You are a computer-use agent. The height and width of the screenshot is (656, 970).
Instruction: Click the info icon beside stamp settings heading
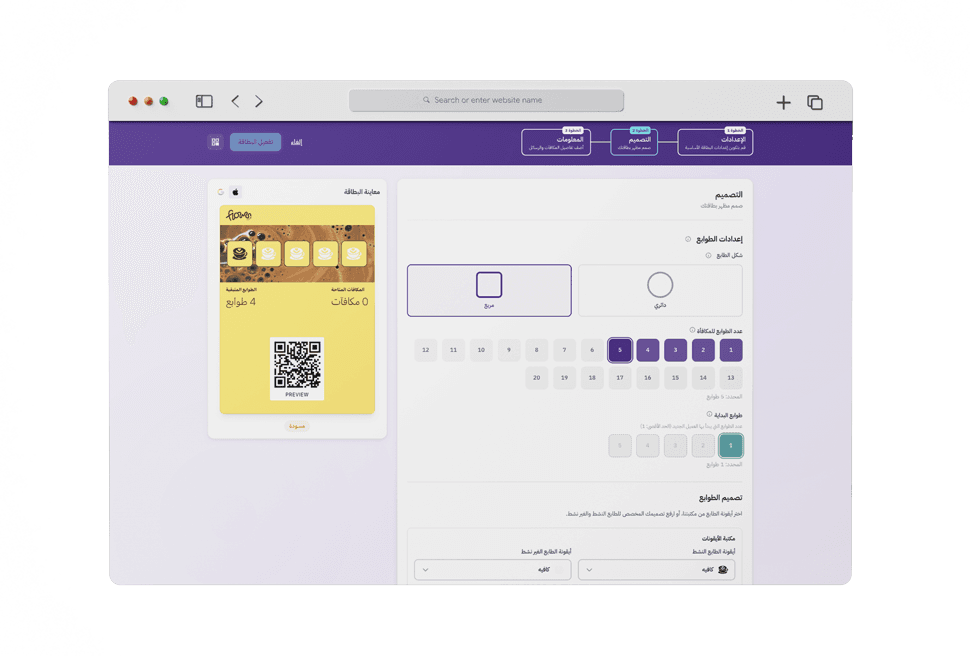click(688, 239)
